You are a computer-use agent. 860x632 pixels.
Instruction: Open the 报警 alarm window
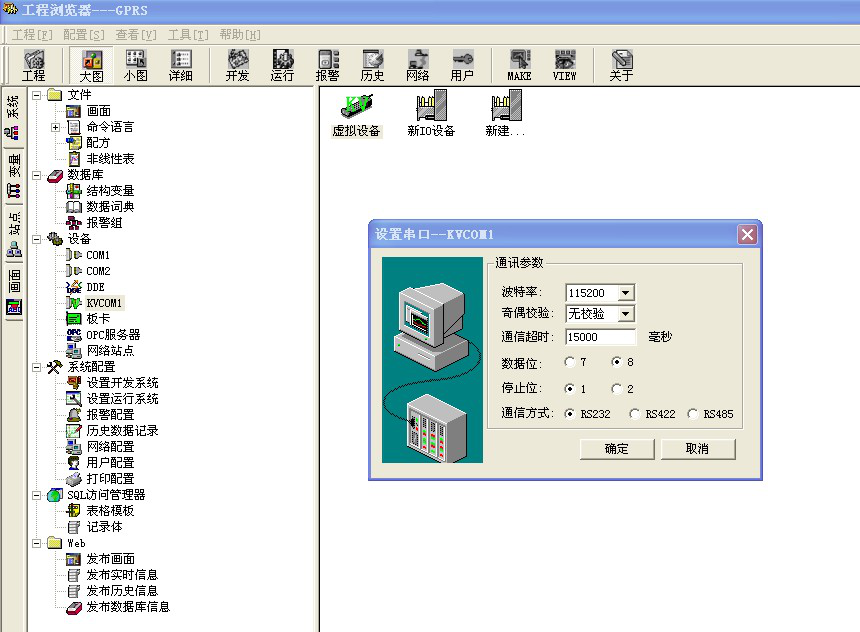point(327,64)
